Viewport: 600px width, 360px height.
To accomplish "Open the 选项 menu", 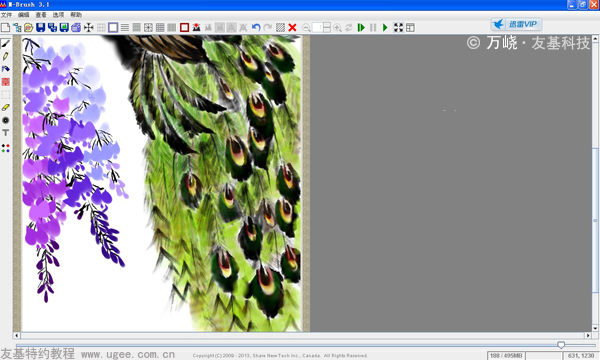I will [x=58, y=15].
